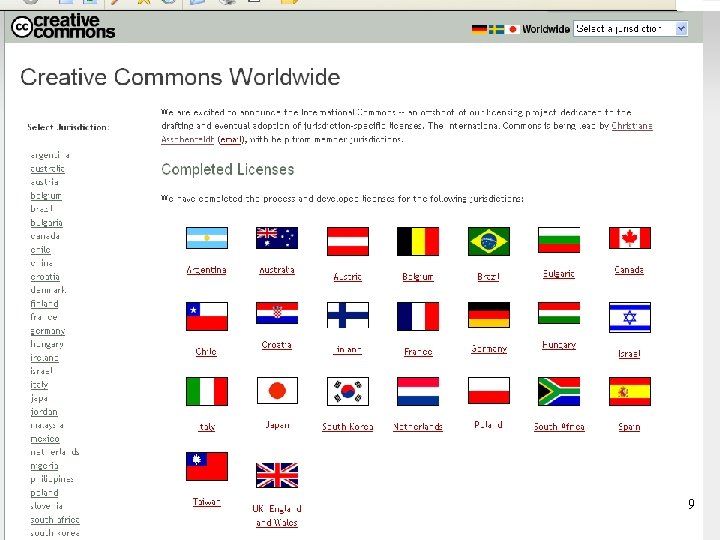Open the South Korea link under flag
Viewport: 720px width, 540px height.
pyautogui.click(x=348, y=427)
